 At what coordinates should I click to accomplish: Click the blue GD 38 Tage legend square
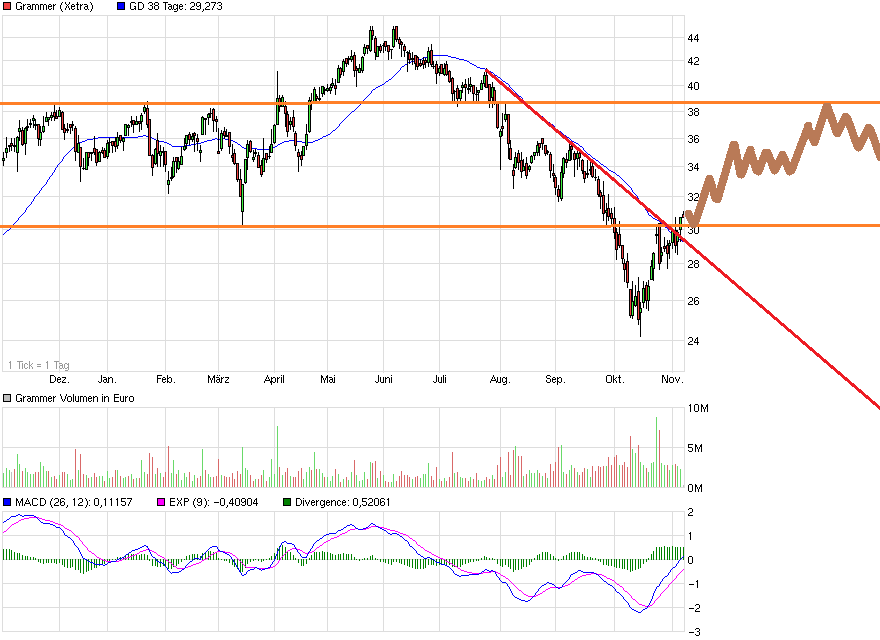(122, 7)
